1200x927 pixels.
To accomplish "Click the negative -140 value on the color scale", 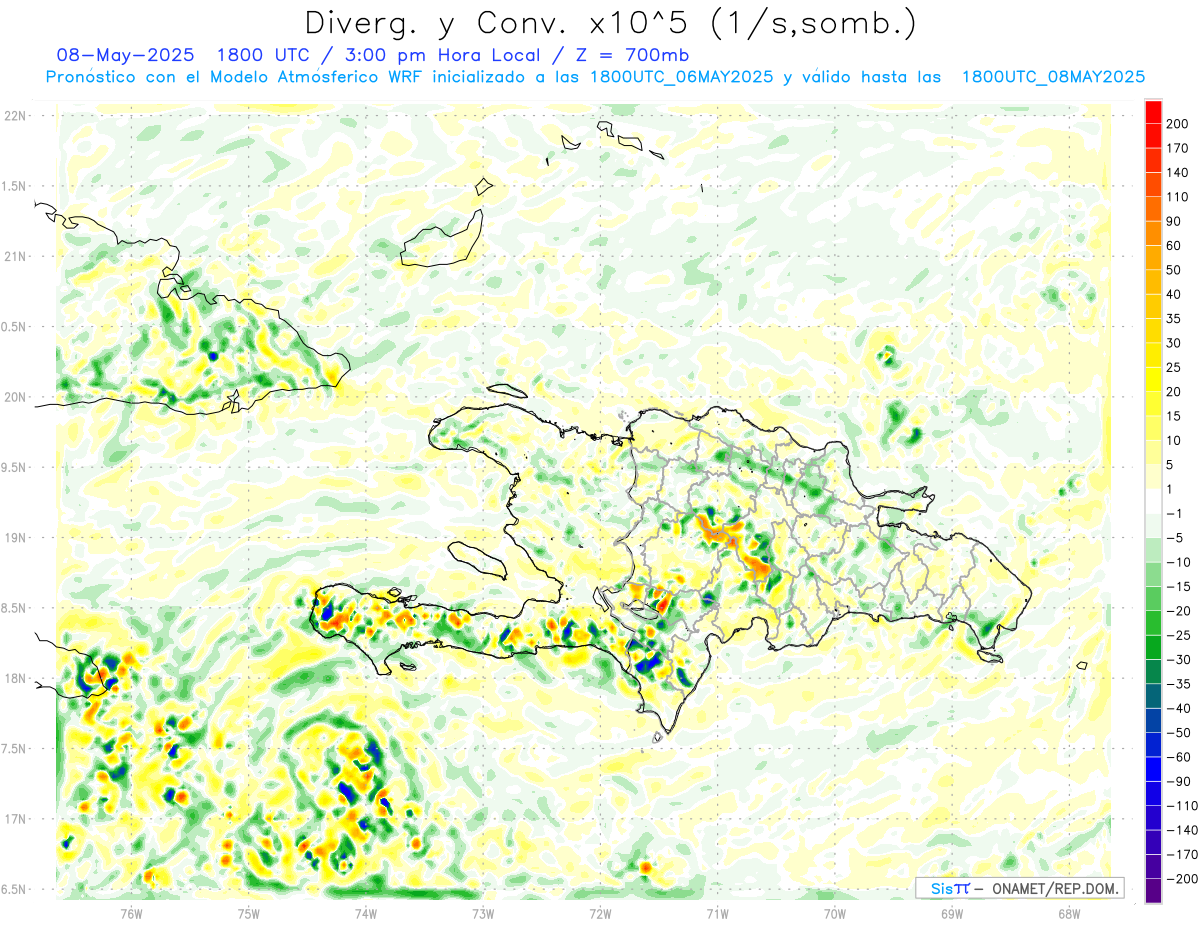I will (x=1180, y=830).
